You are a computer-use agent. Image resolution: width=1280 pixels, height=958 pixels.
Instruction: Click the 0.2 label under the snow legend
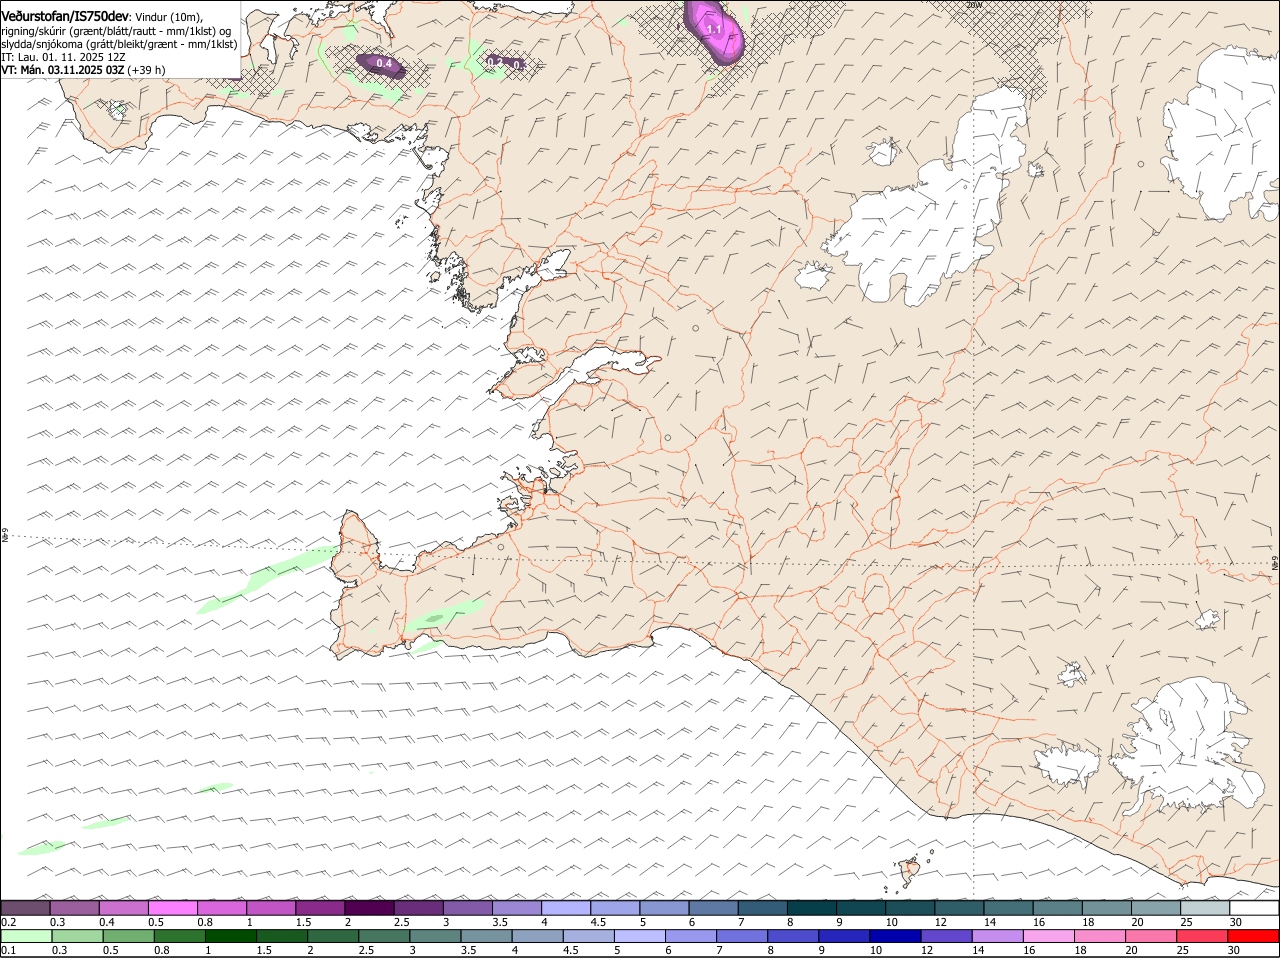(8, 921)
